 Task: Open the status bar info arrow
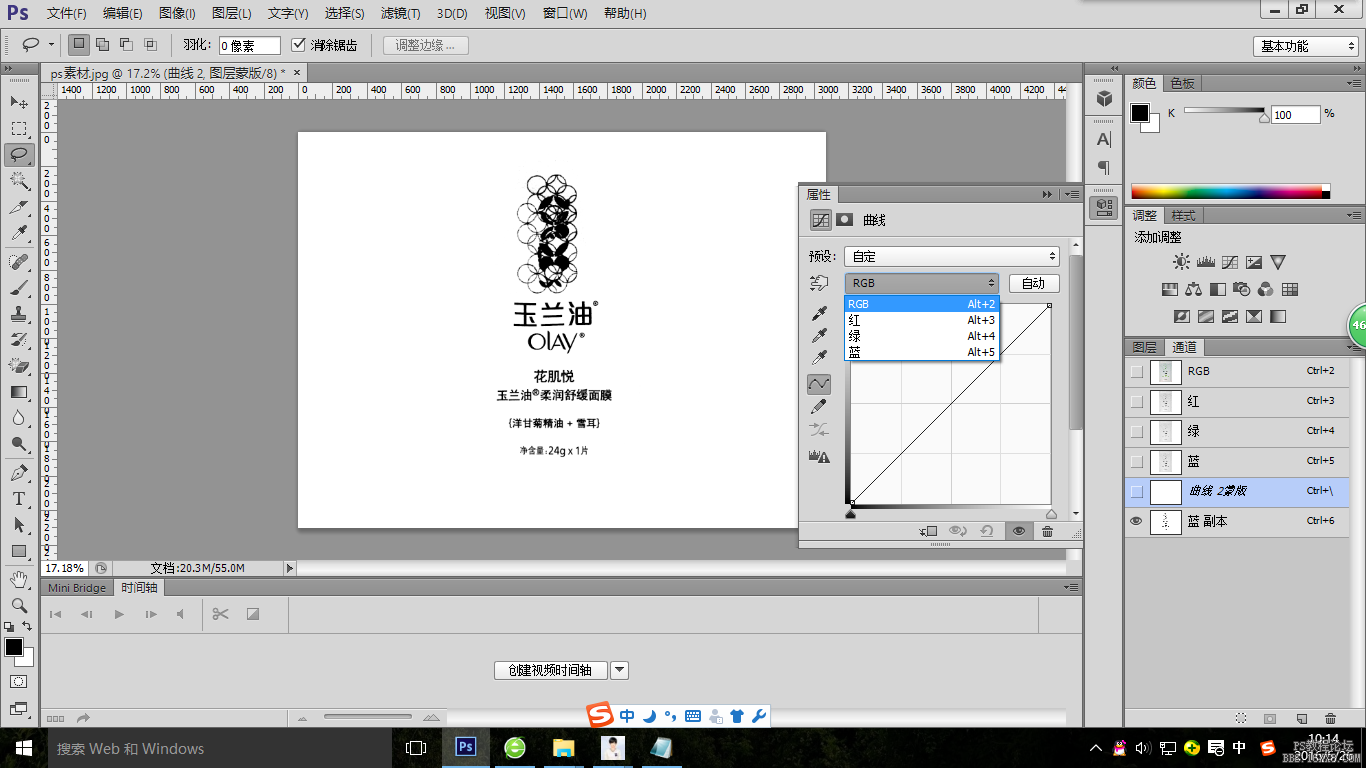pyautogui.click(x=290, y=568)
